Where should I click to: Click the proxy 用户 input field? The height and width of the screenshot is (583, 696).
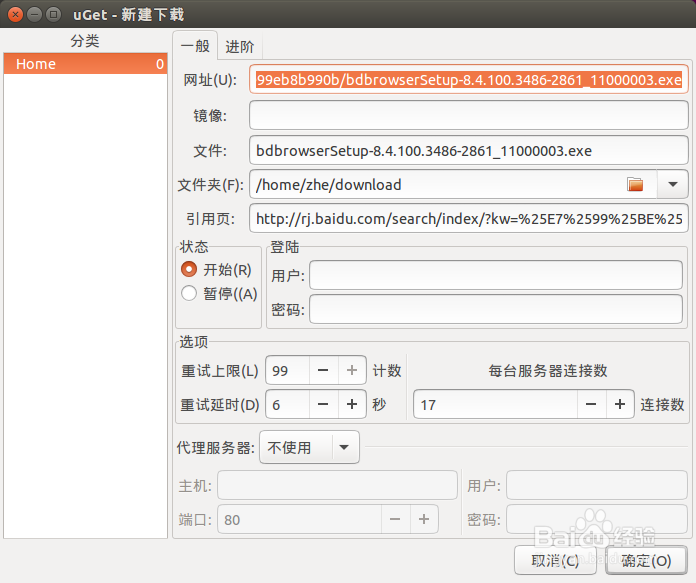tap(597, 485)
